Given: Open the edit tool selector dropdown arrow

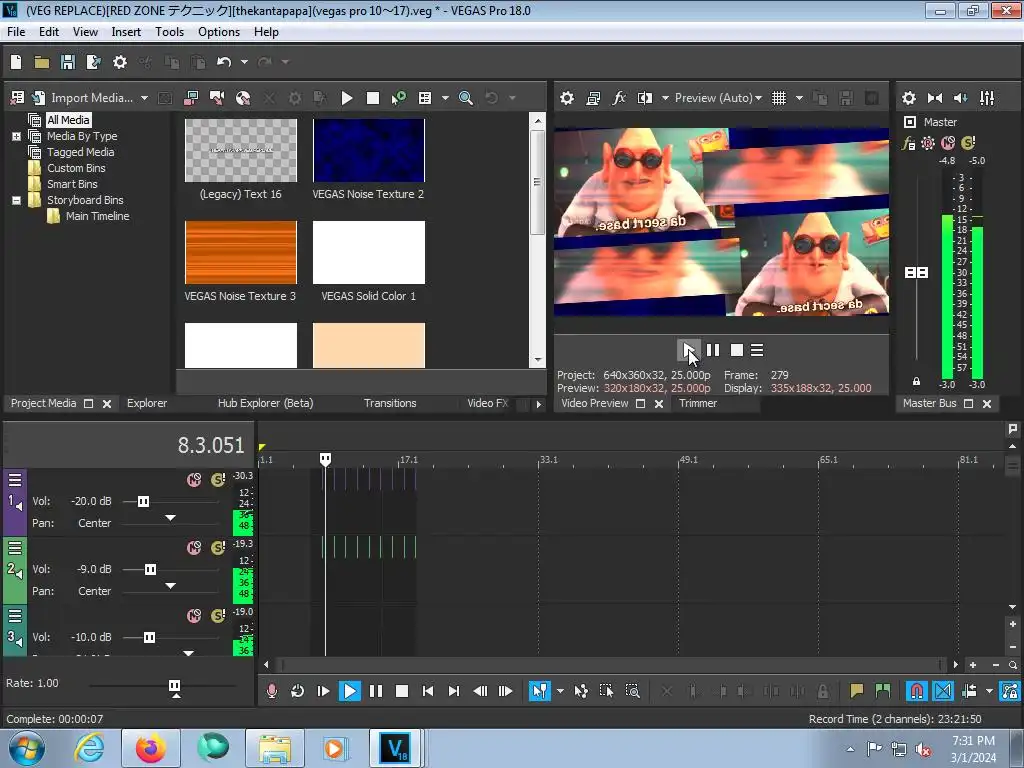Looking at the screenshot, I should (x=560, y=691).
